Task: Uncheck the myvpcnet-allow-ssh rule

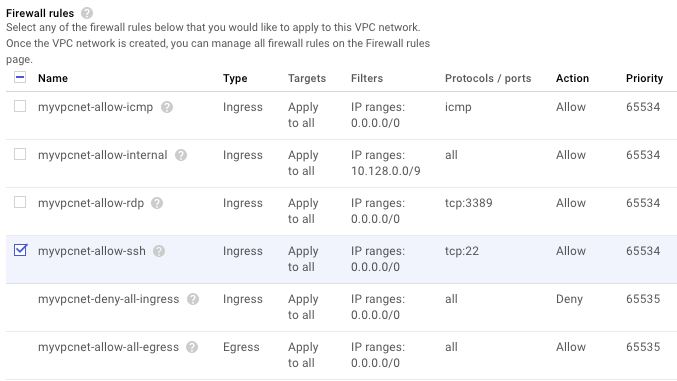Action: pyautogui.click(x=20, y=250)
